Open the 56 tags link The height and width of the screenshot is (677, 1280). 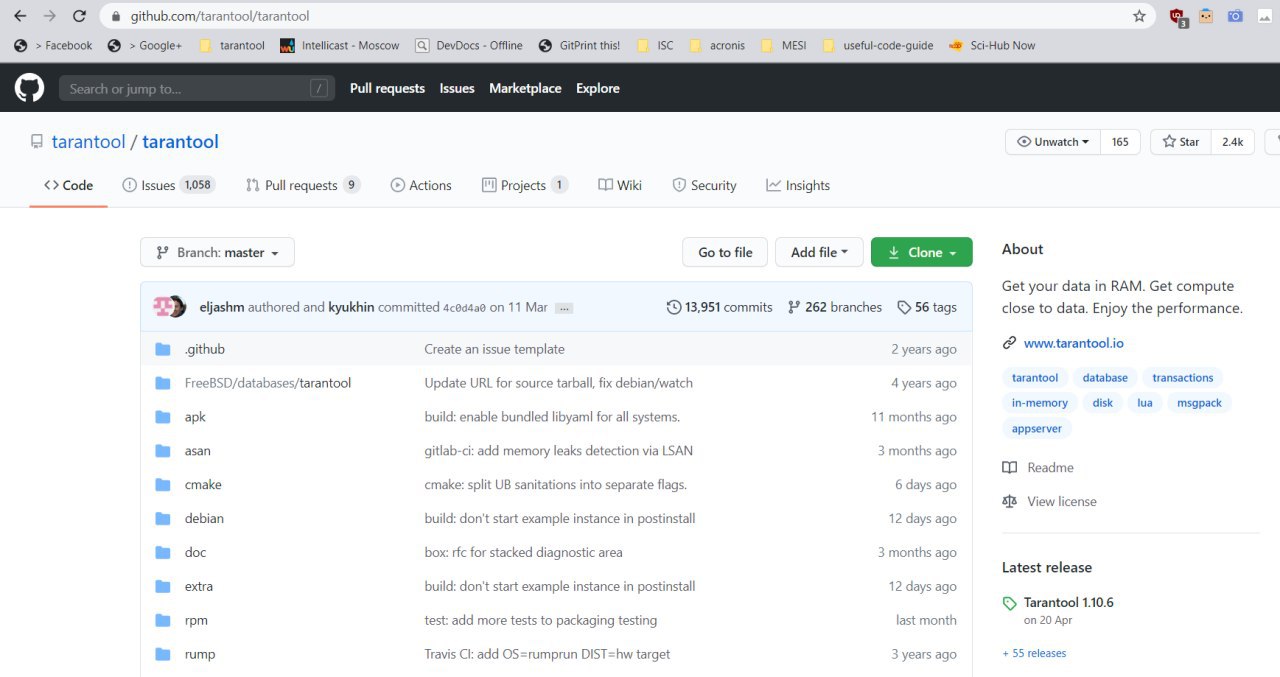[x=927, y=307]
